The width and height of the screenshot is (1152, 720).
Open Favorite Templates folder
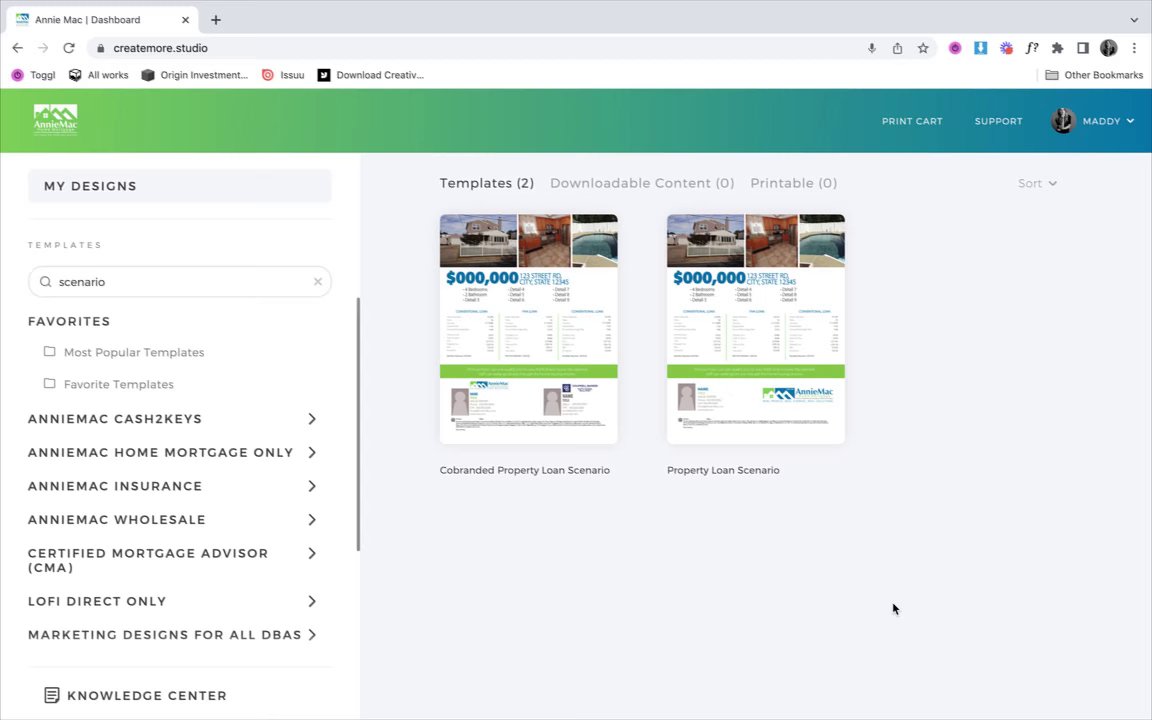click(x=118, y=384)
